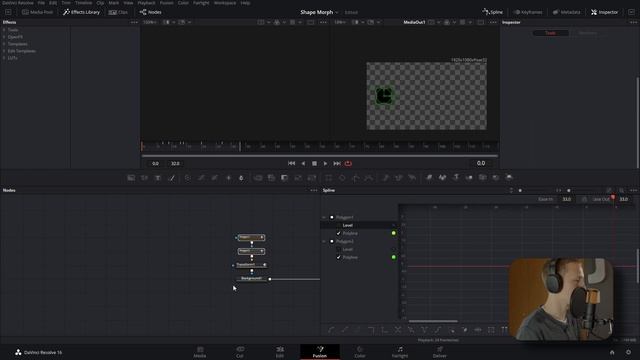Open project settings gear icon
The width and height of the screenshot is (640, 360).
628,352
